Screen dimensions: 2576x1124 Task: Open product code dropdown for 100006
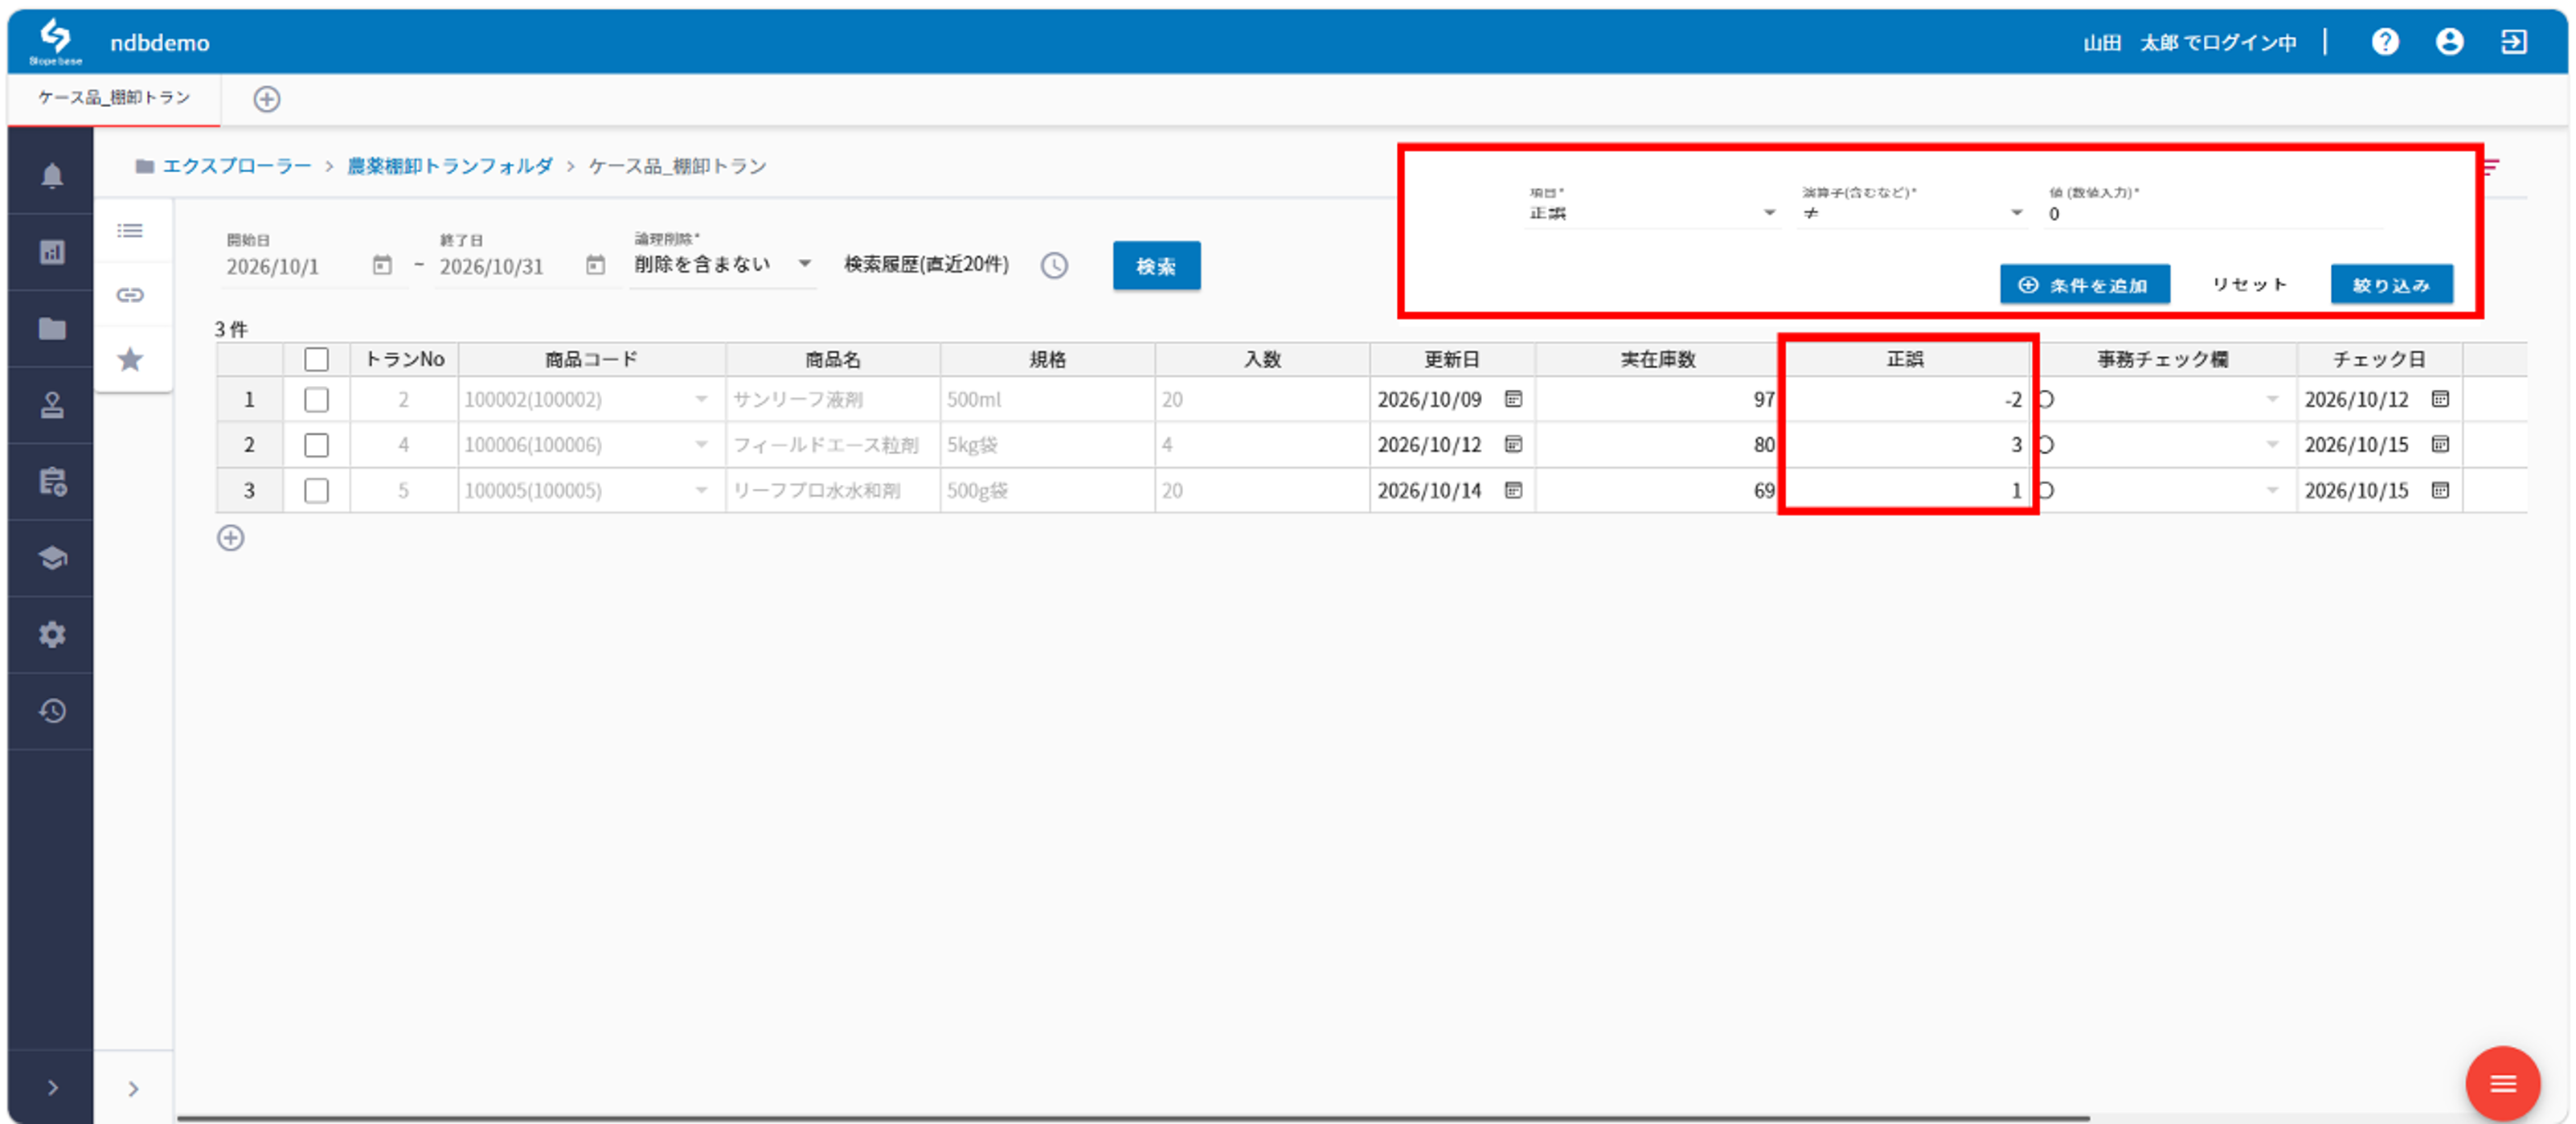pos(701,445)
